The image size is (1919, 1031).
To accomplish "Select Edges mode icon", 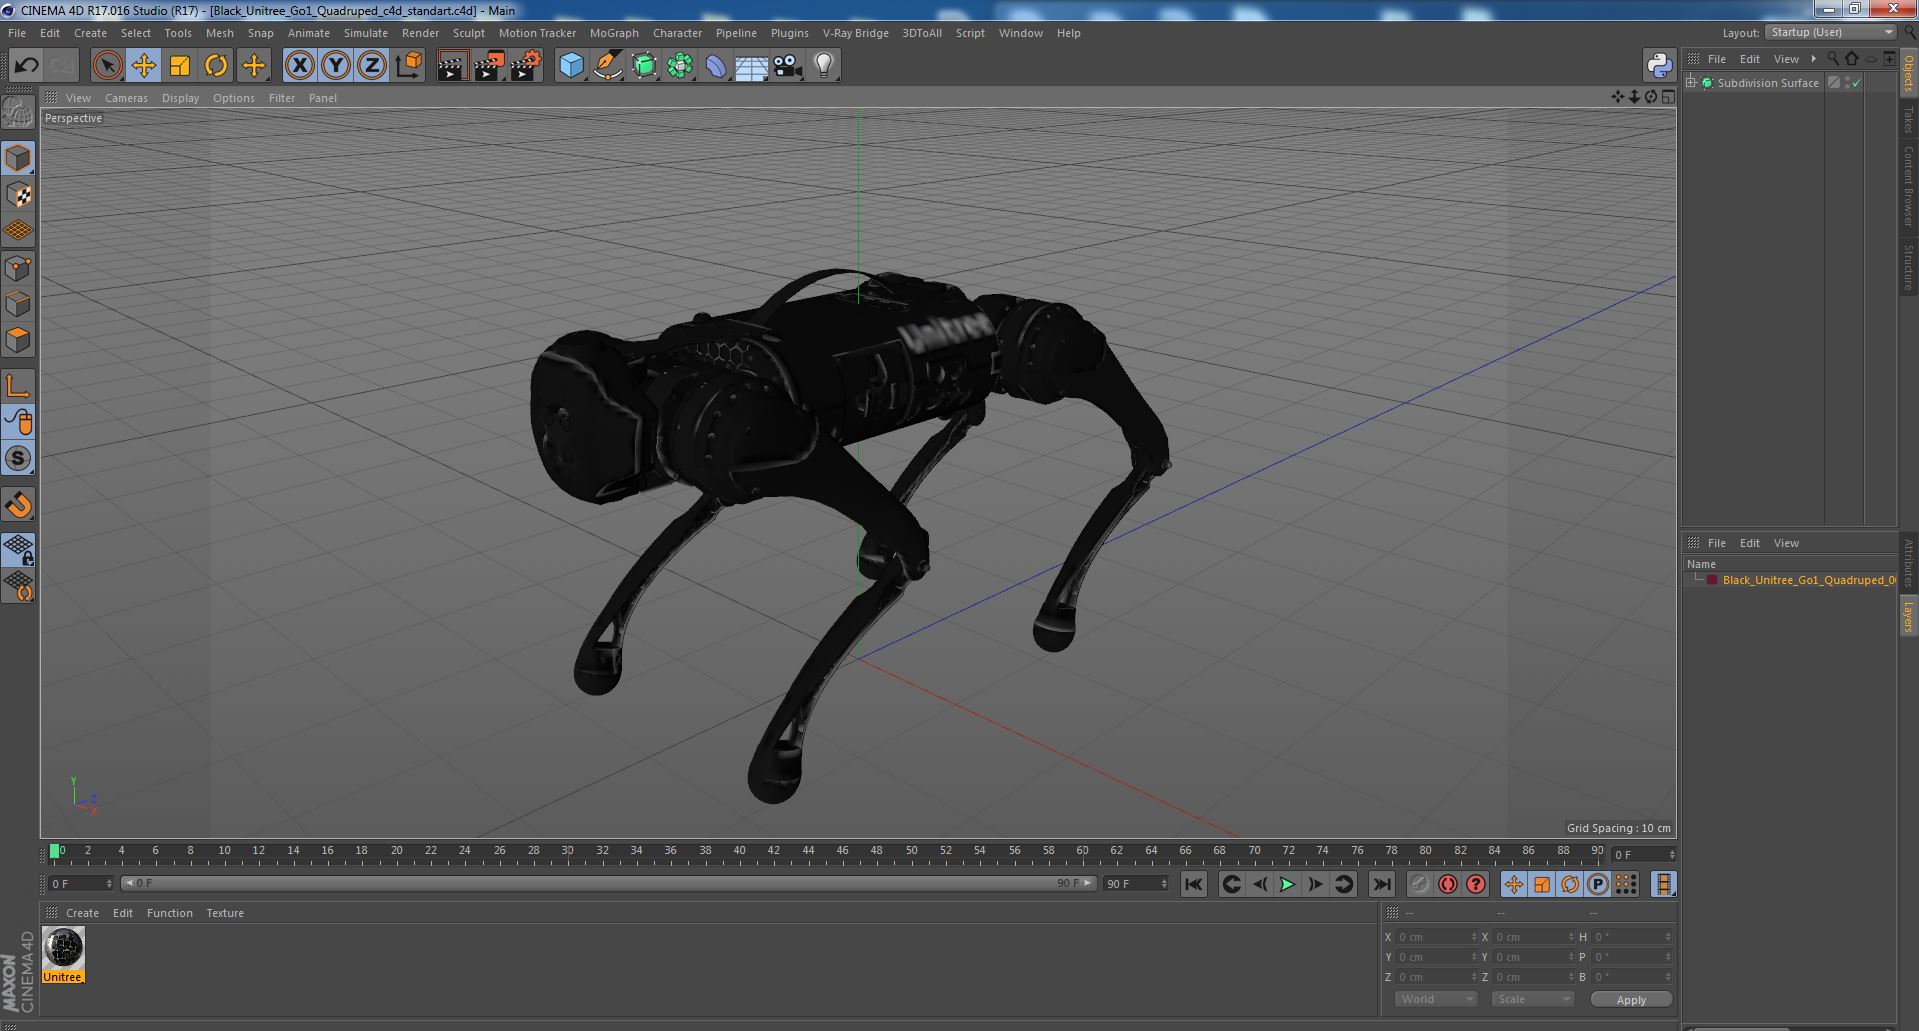I will tap(18, 304).
